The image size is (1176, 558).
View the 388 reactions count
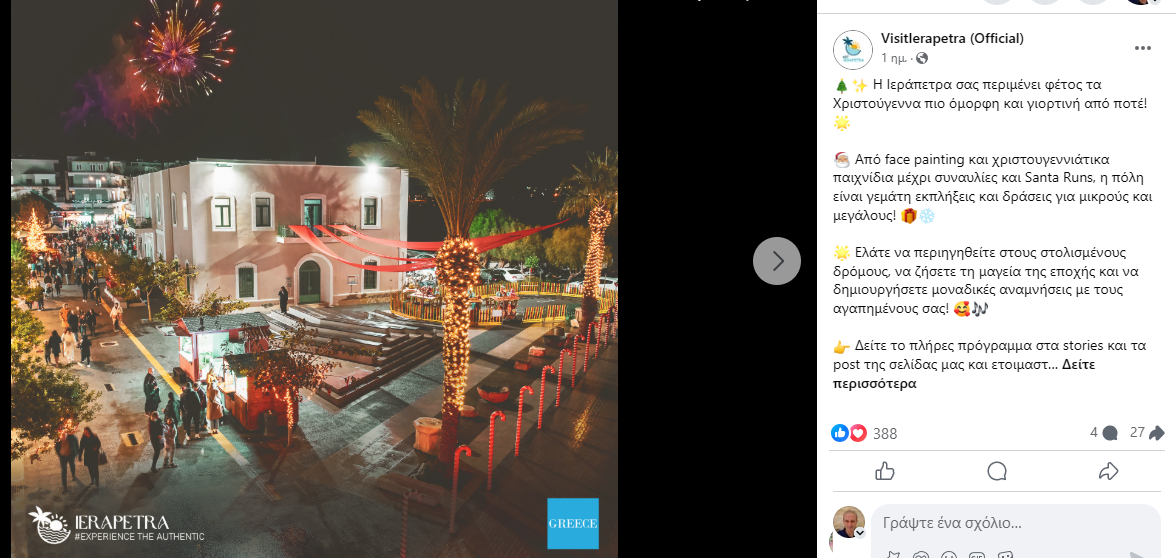885,434
